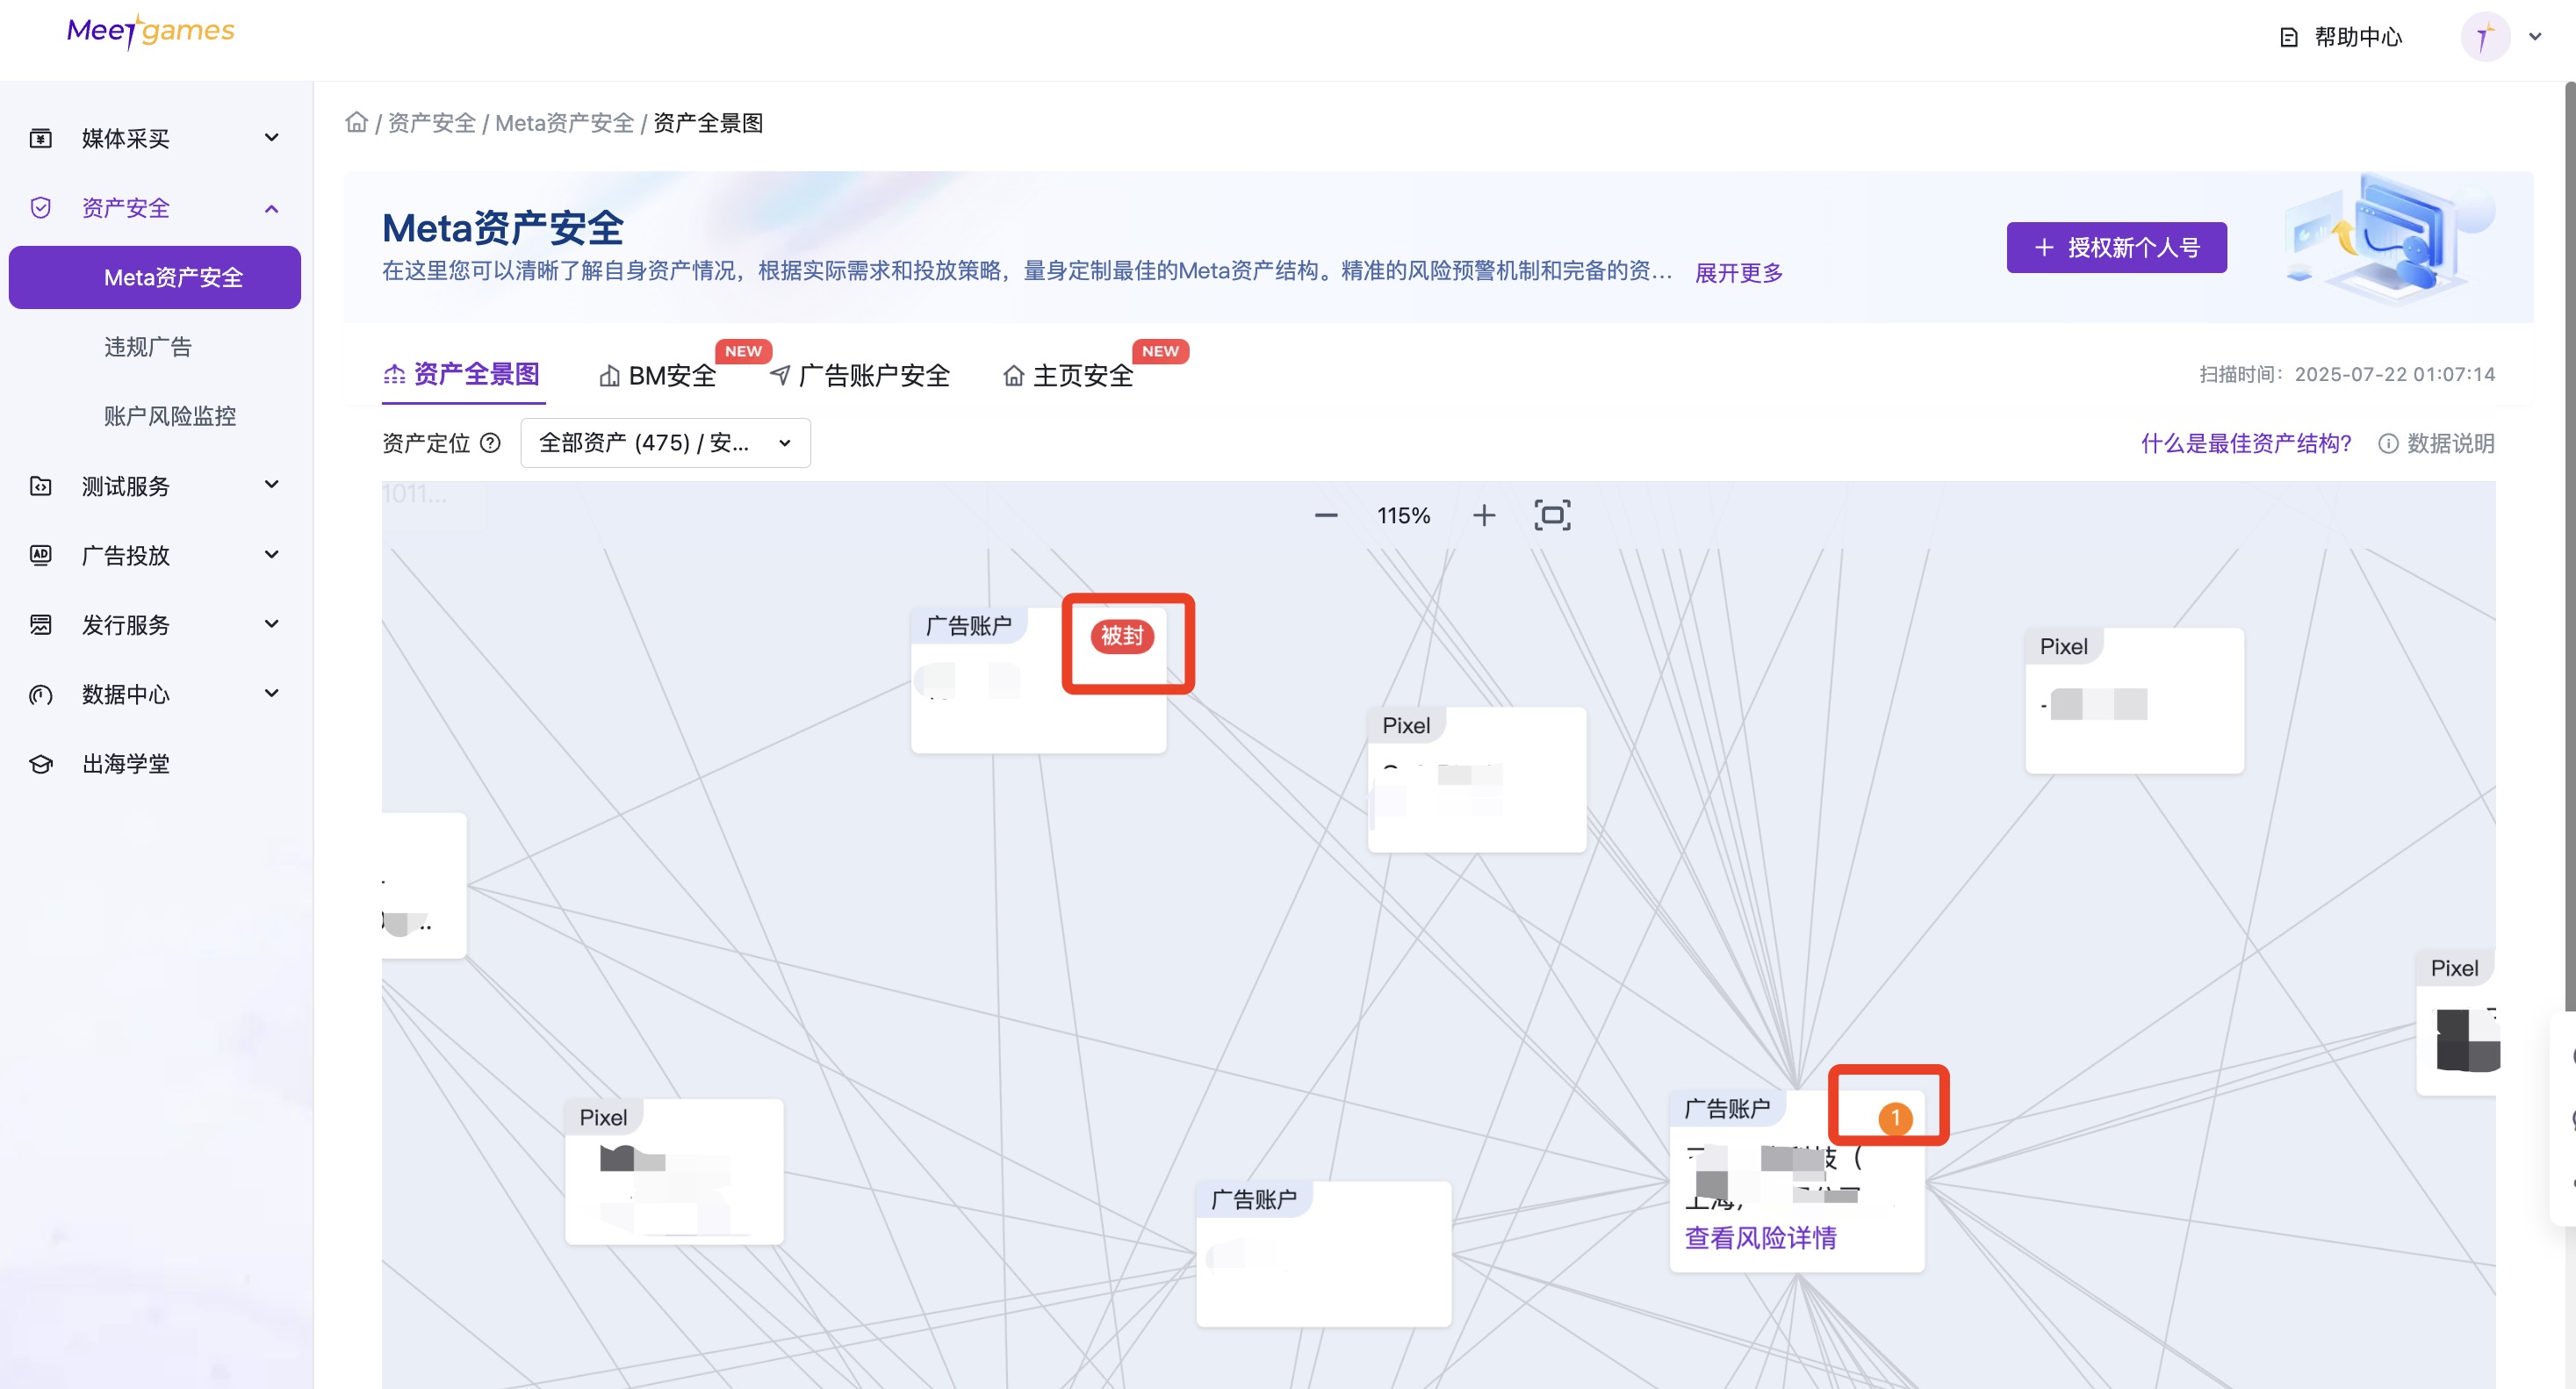Click 帮助中心 text link
This screenshot has width=2576, height=1389.
click(2358, 38)
